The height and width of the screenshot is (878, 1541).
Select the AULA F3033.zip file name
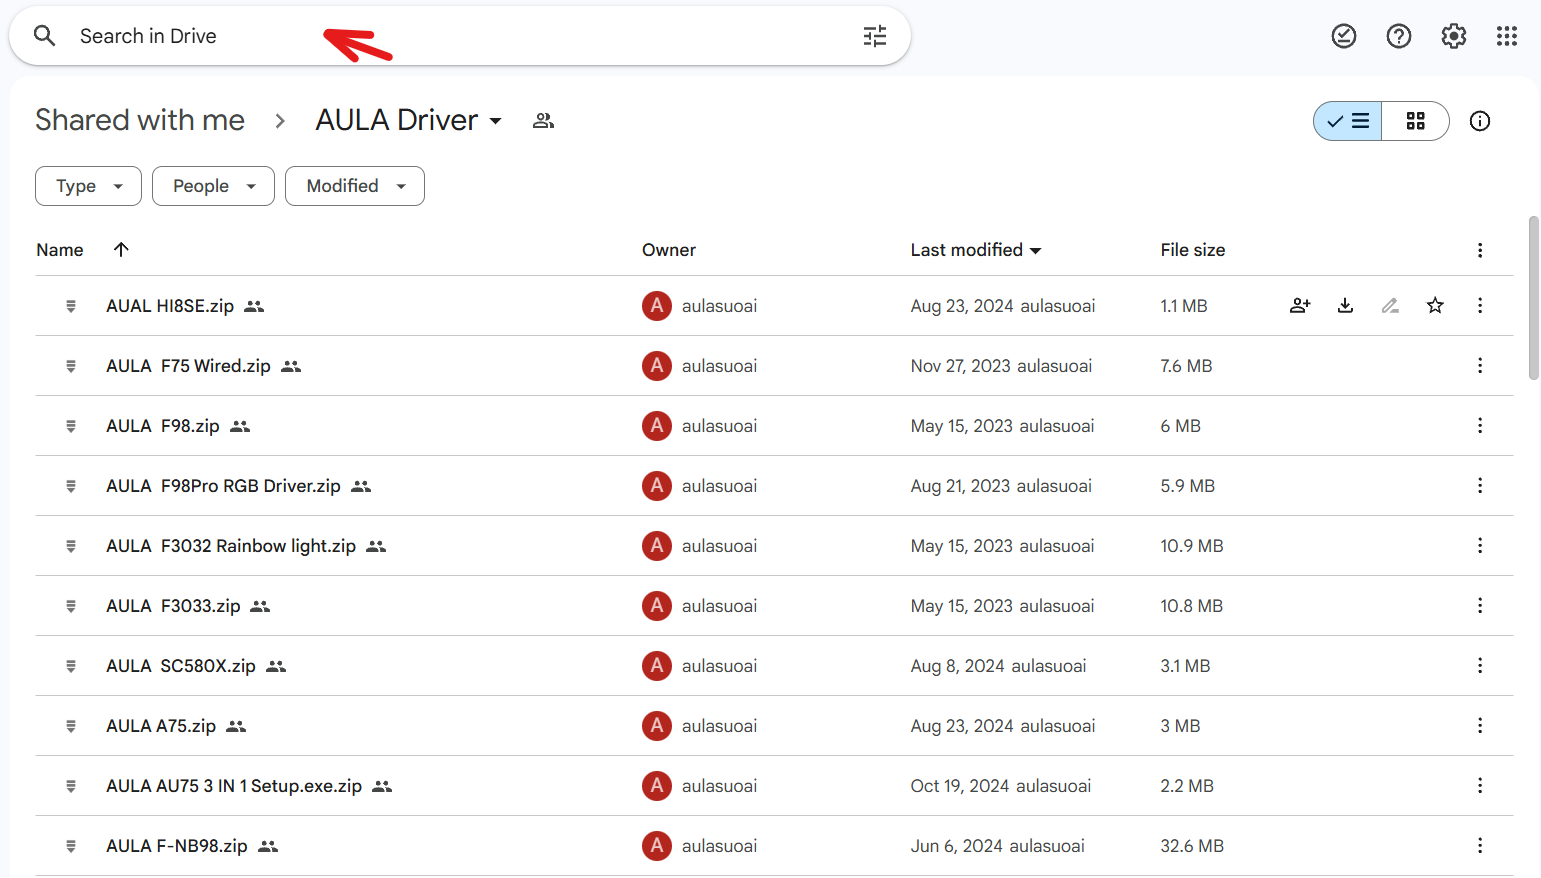click(x=173, y=606)
